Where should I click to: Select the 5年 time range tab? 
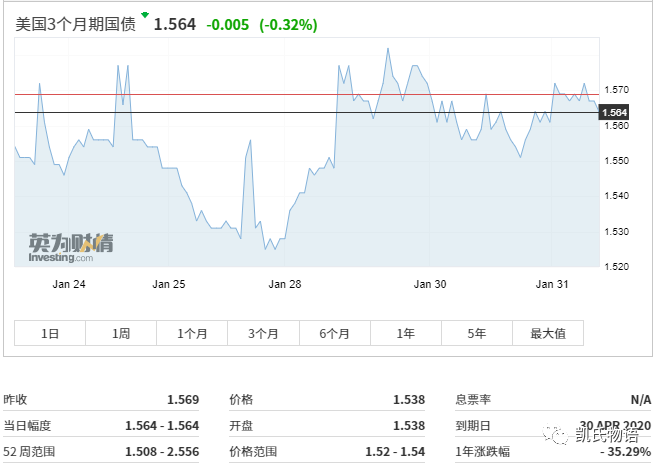(477, 333)
